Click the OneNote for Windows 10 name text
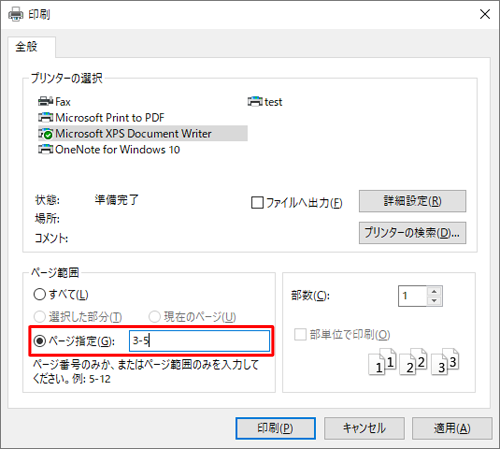Viewport: 500px width, 449px height. (x=117, y=149)
